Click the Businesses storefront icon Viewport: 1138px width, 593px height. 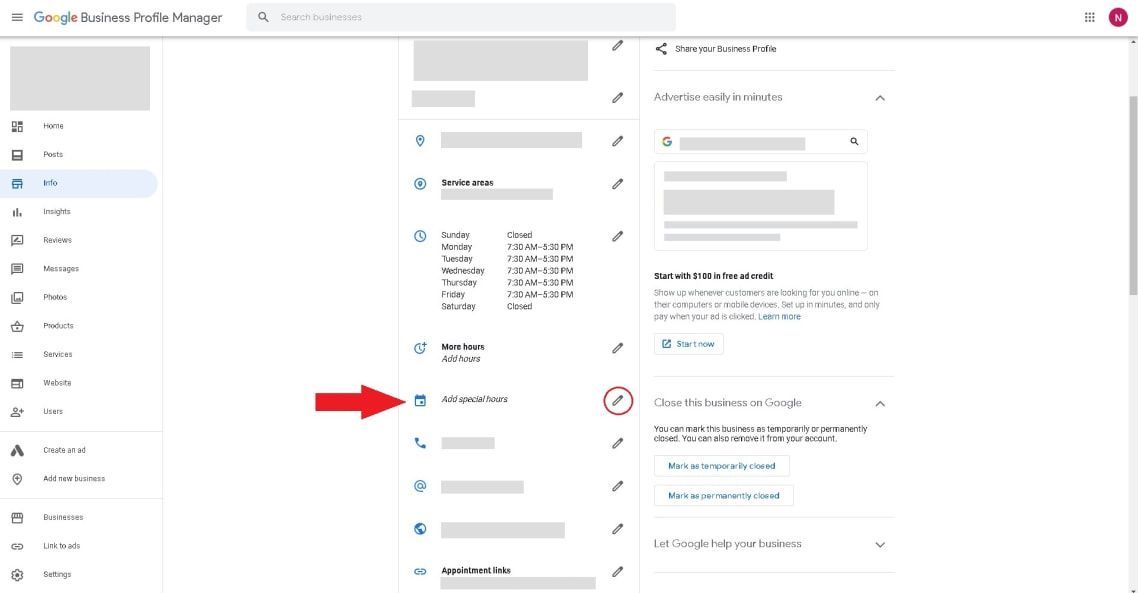tap(17, 518)
